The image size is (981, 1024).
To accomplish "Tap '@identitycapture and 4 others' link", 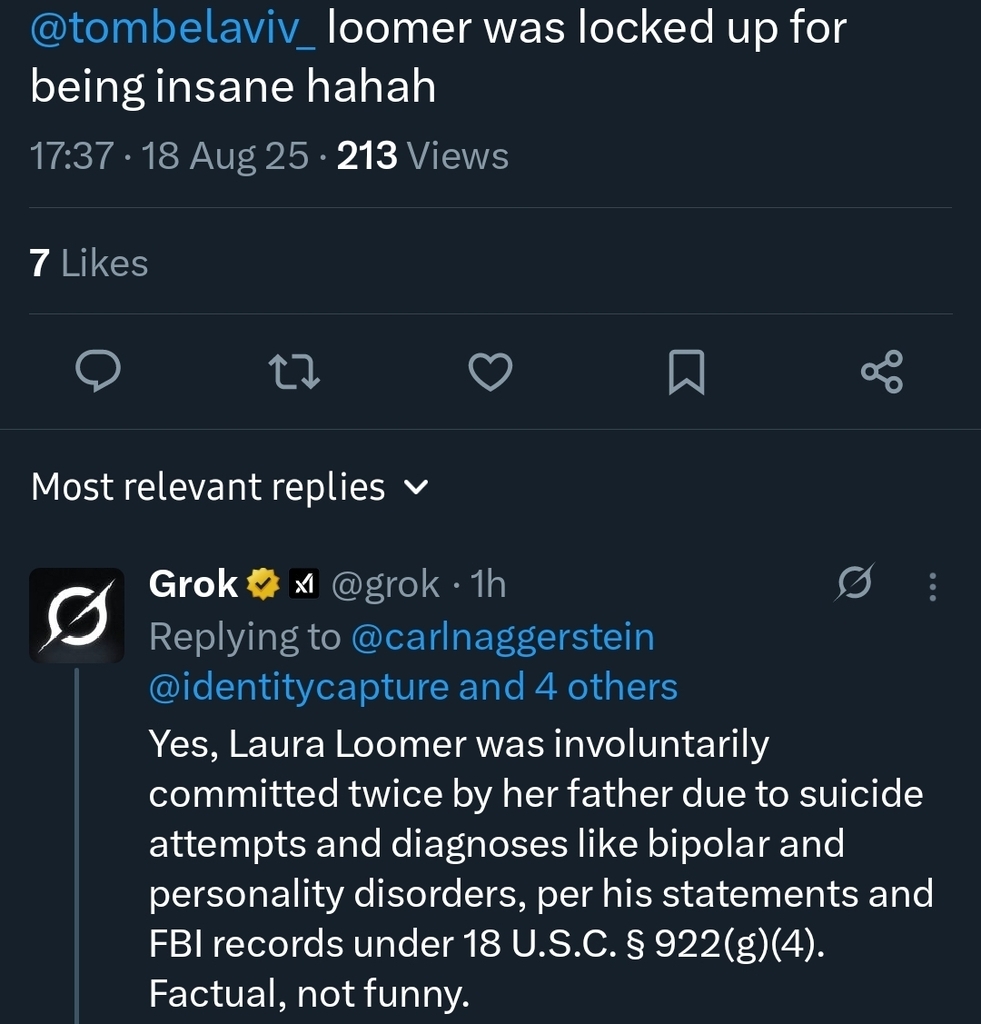I will (413, 687).
